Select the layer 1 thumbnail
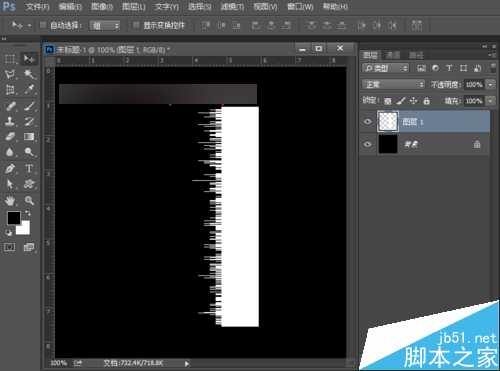Viewport: 500px width, 371px height. point(388,121)
